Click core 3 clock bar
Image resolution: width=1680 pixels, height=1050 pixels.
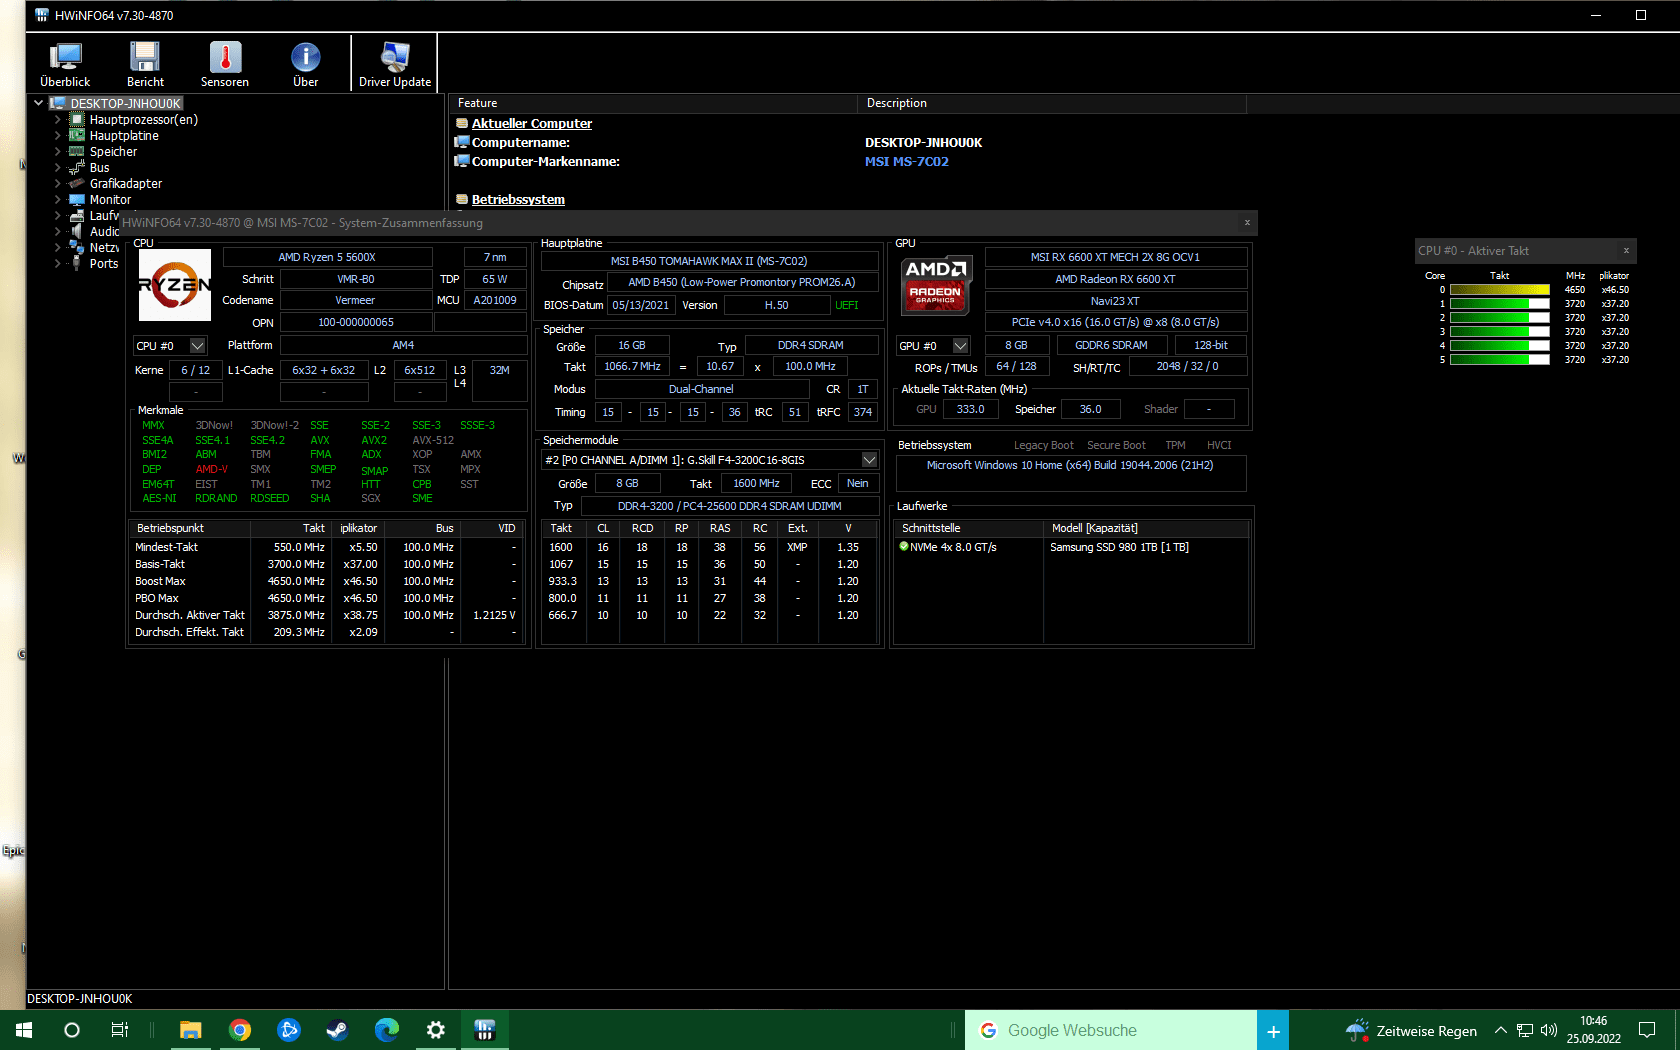point(1499,332)
